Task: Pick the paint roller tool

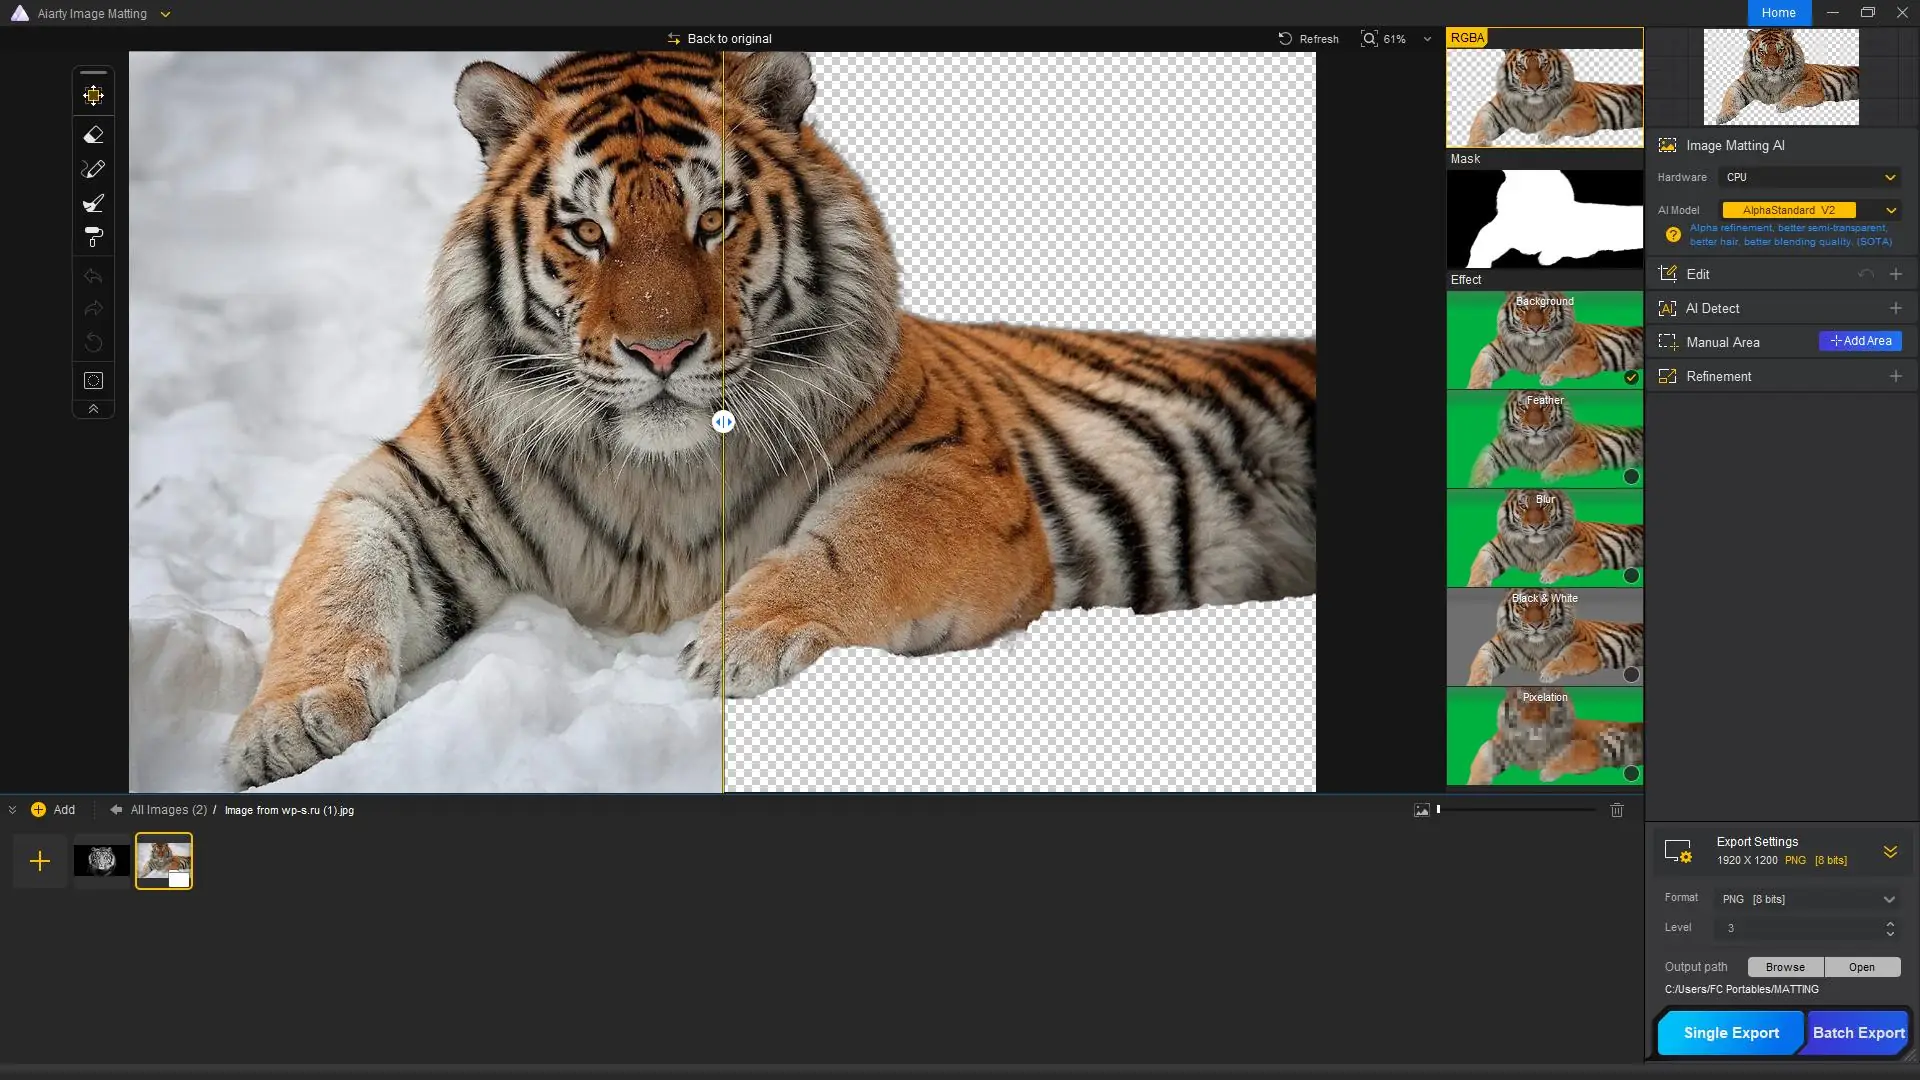Action: 93,237
